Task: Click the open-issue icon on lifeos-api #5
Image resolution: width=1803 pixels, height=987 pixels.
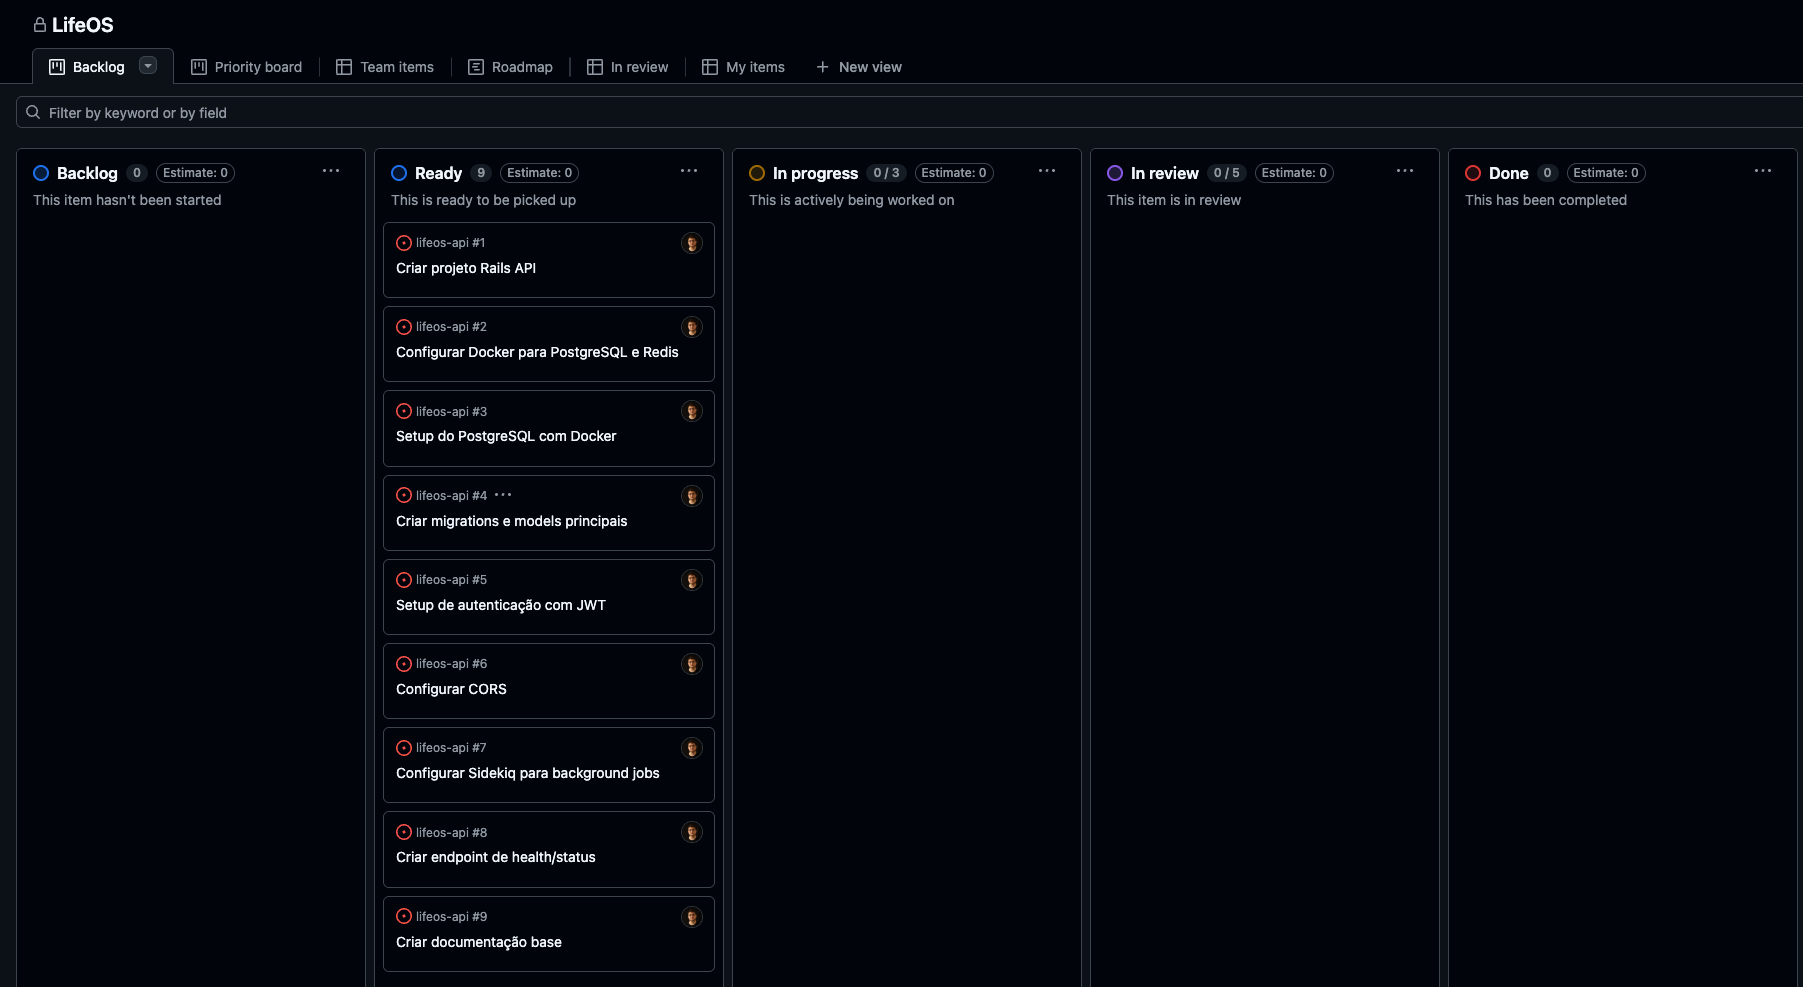Action: point(404,580)
